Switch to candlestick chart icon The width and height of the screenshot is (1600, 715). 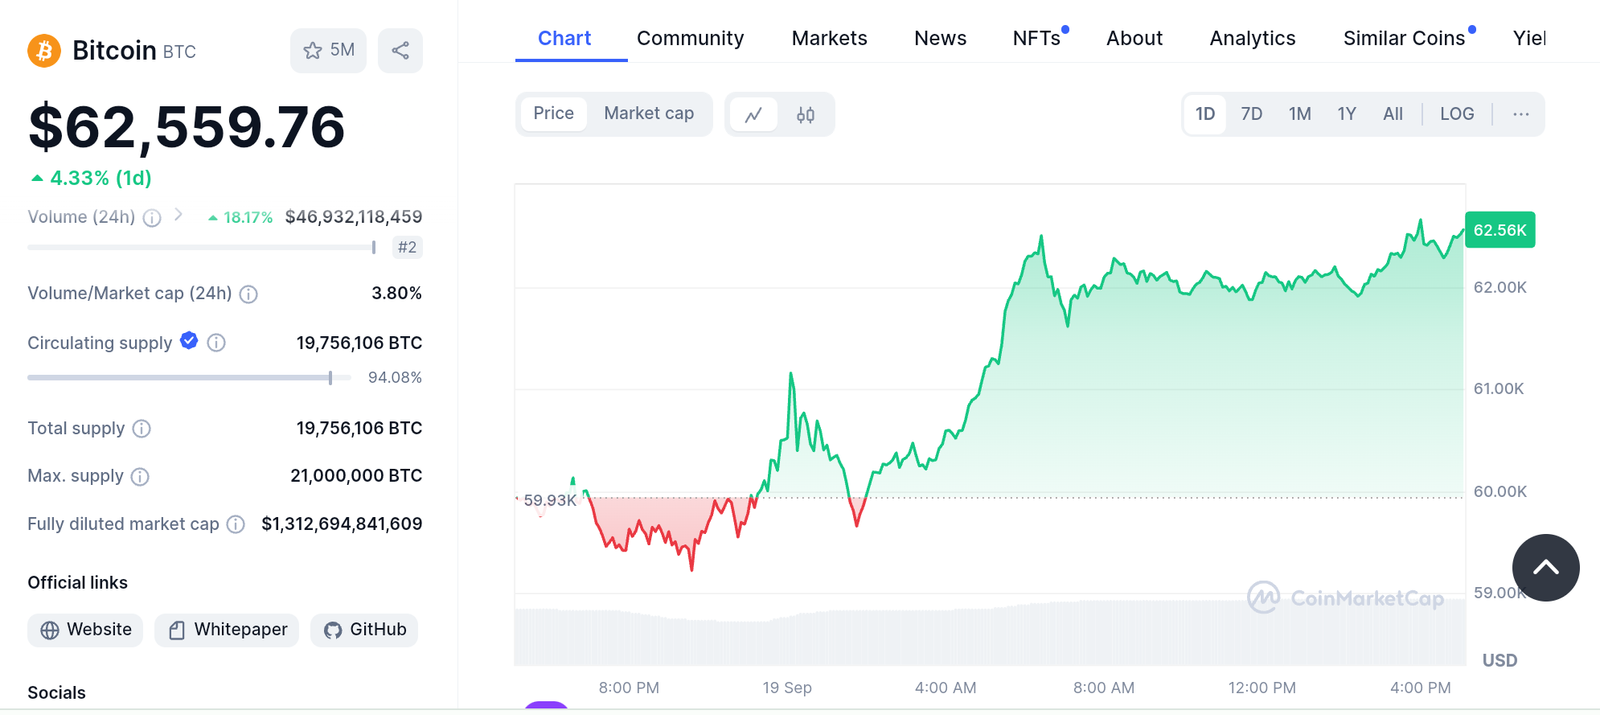click(x=805, y=114)
